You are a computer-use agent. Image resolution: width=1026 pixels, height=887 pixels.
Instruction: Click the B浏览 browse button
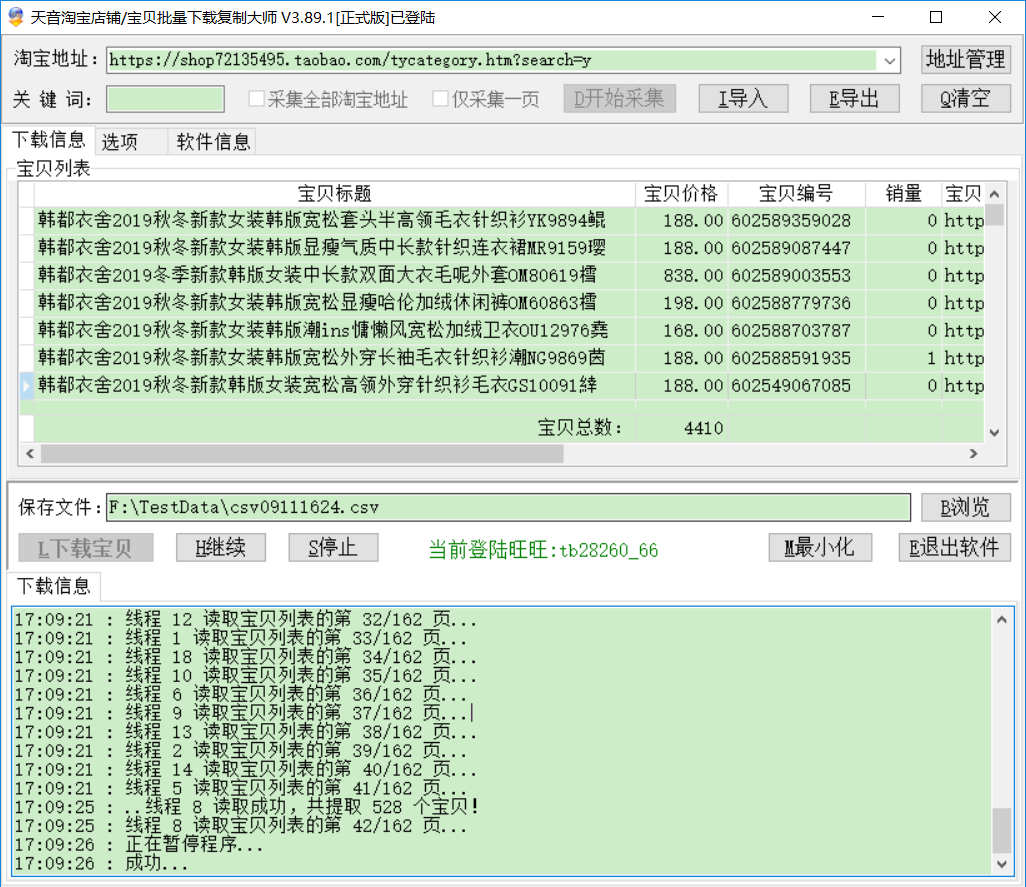coord(965,507)
